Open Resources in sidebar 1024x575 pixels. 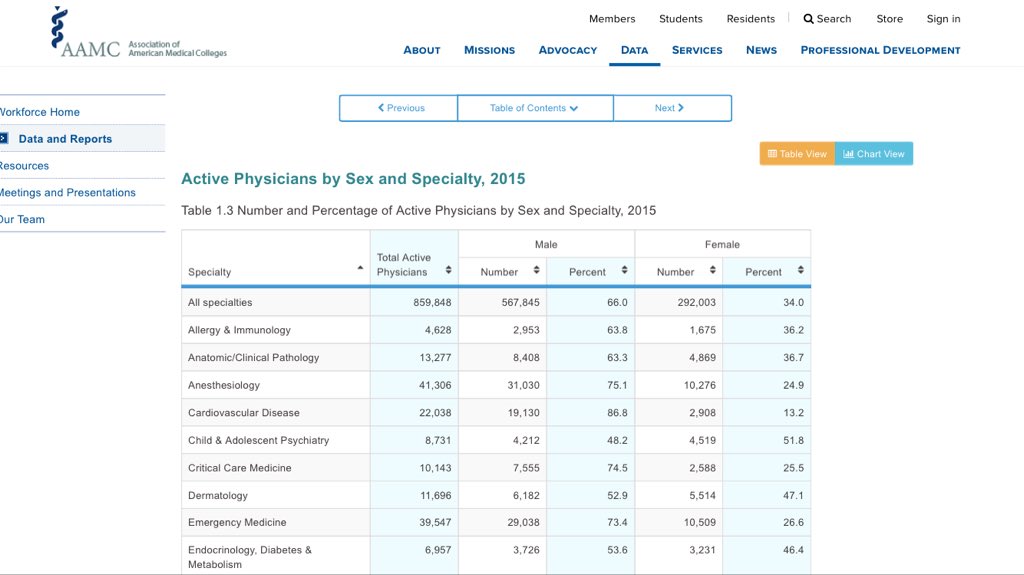pyautogui.click(x=24, y=165)
